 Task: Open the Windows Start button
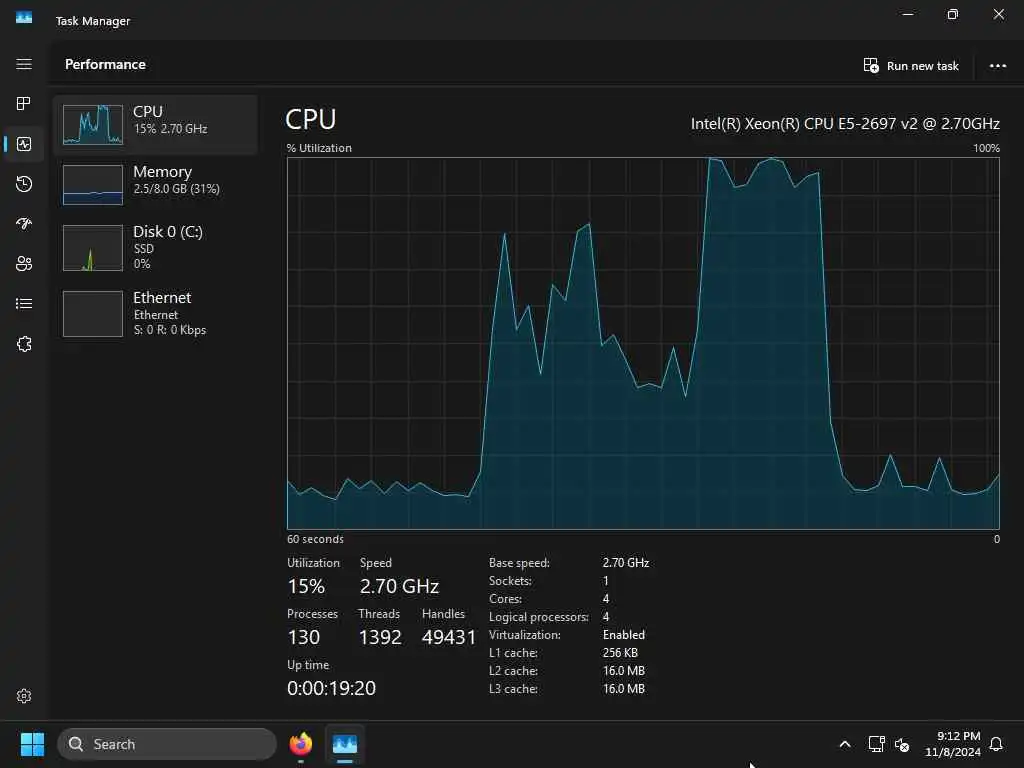click(32, 744)
